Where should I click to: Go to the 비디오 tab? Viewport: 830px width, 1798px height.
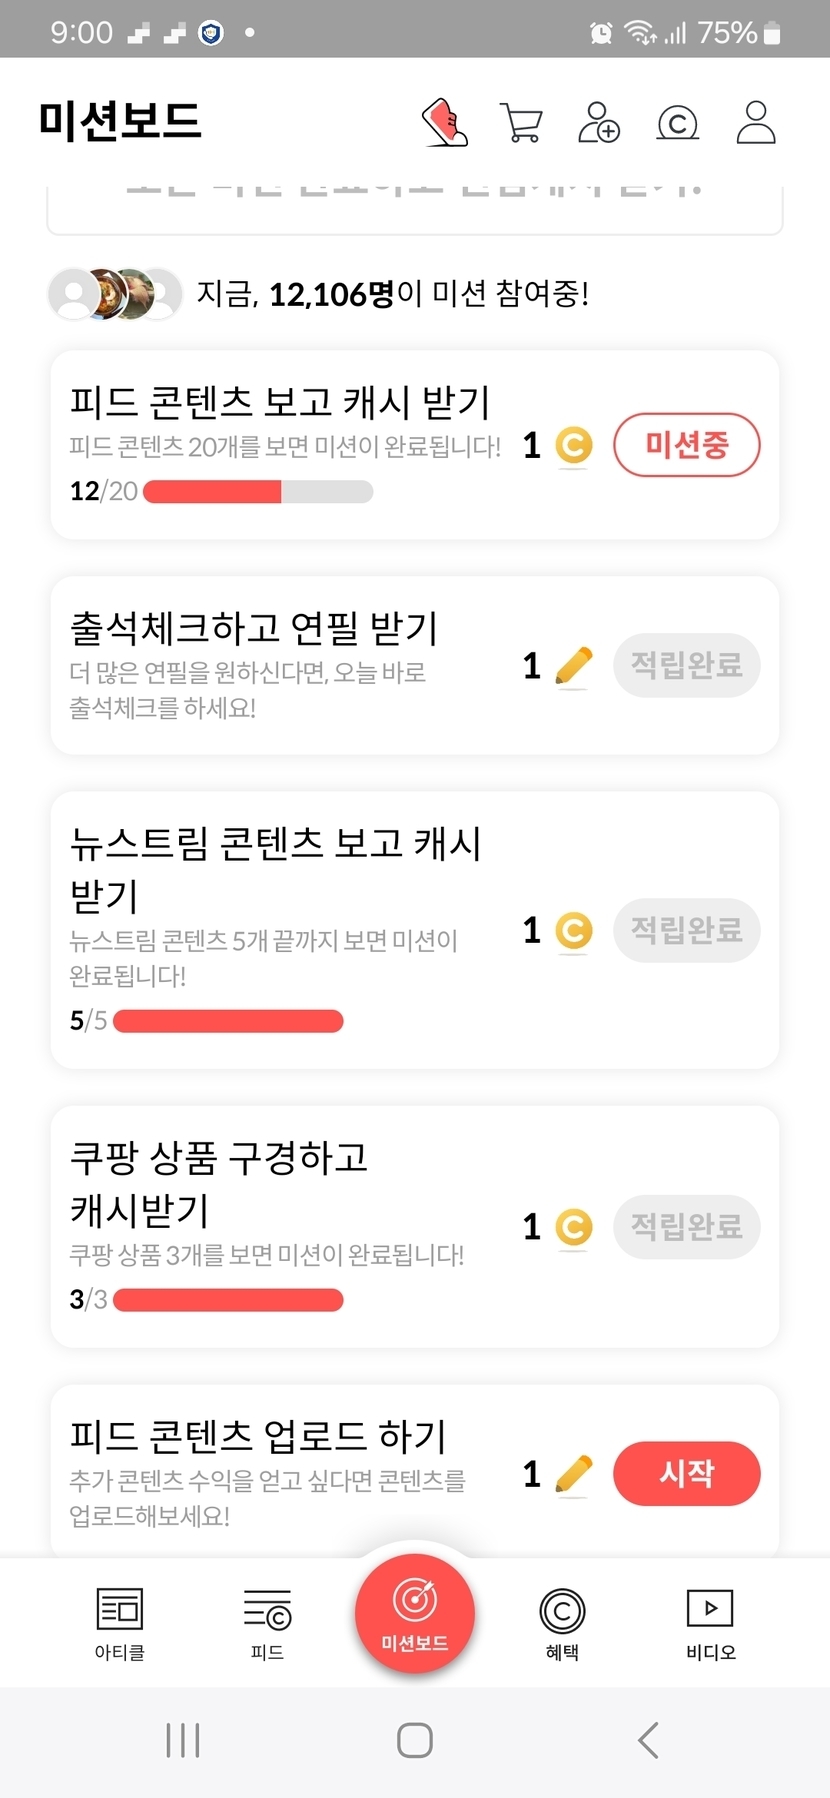tap(710, 1622)
